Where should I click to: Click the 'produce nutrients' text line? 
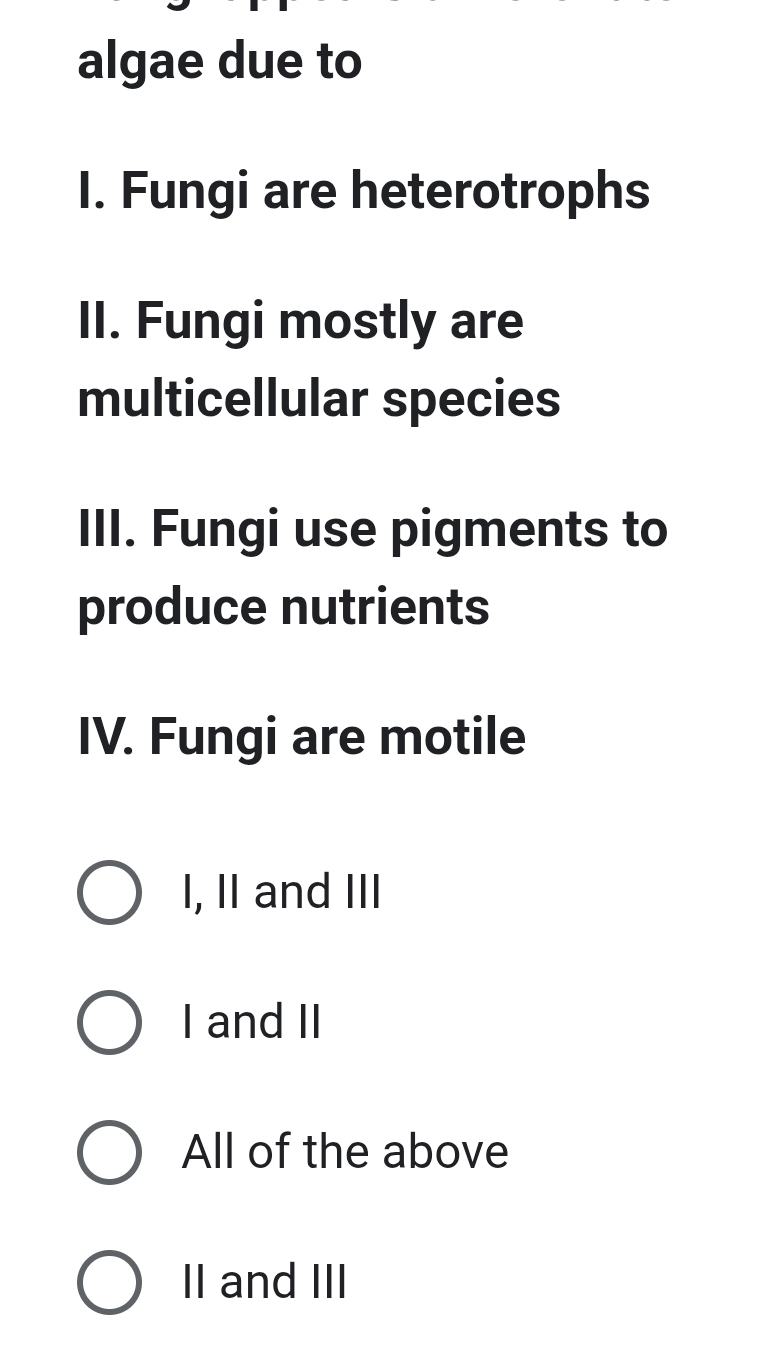pyautogui.click(x=283, y=607)
